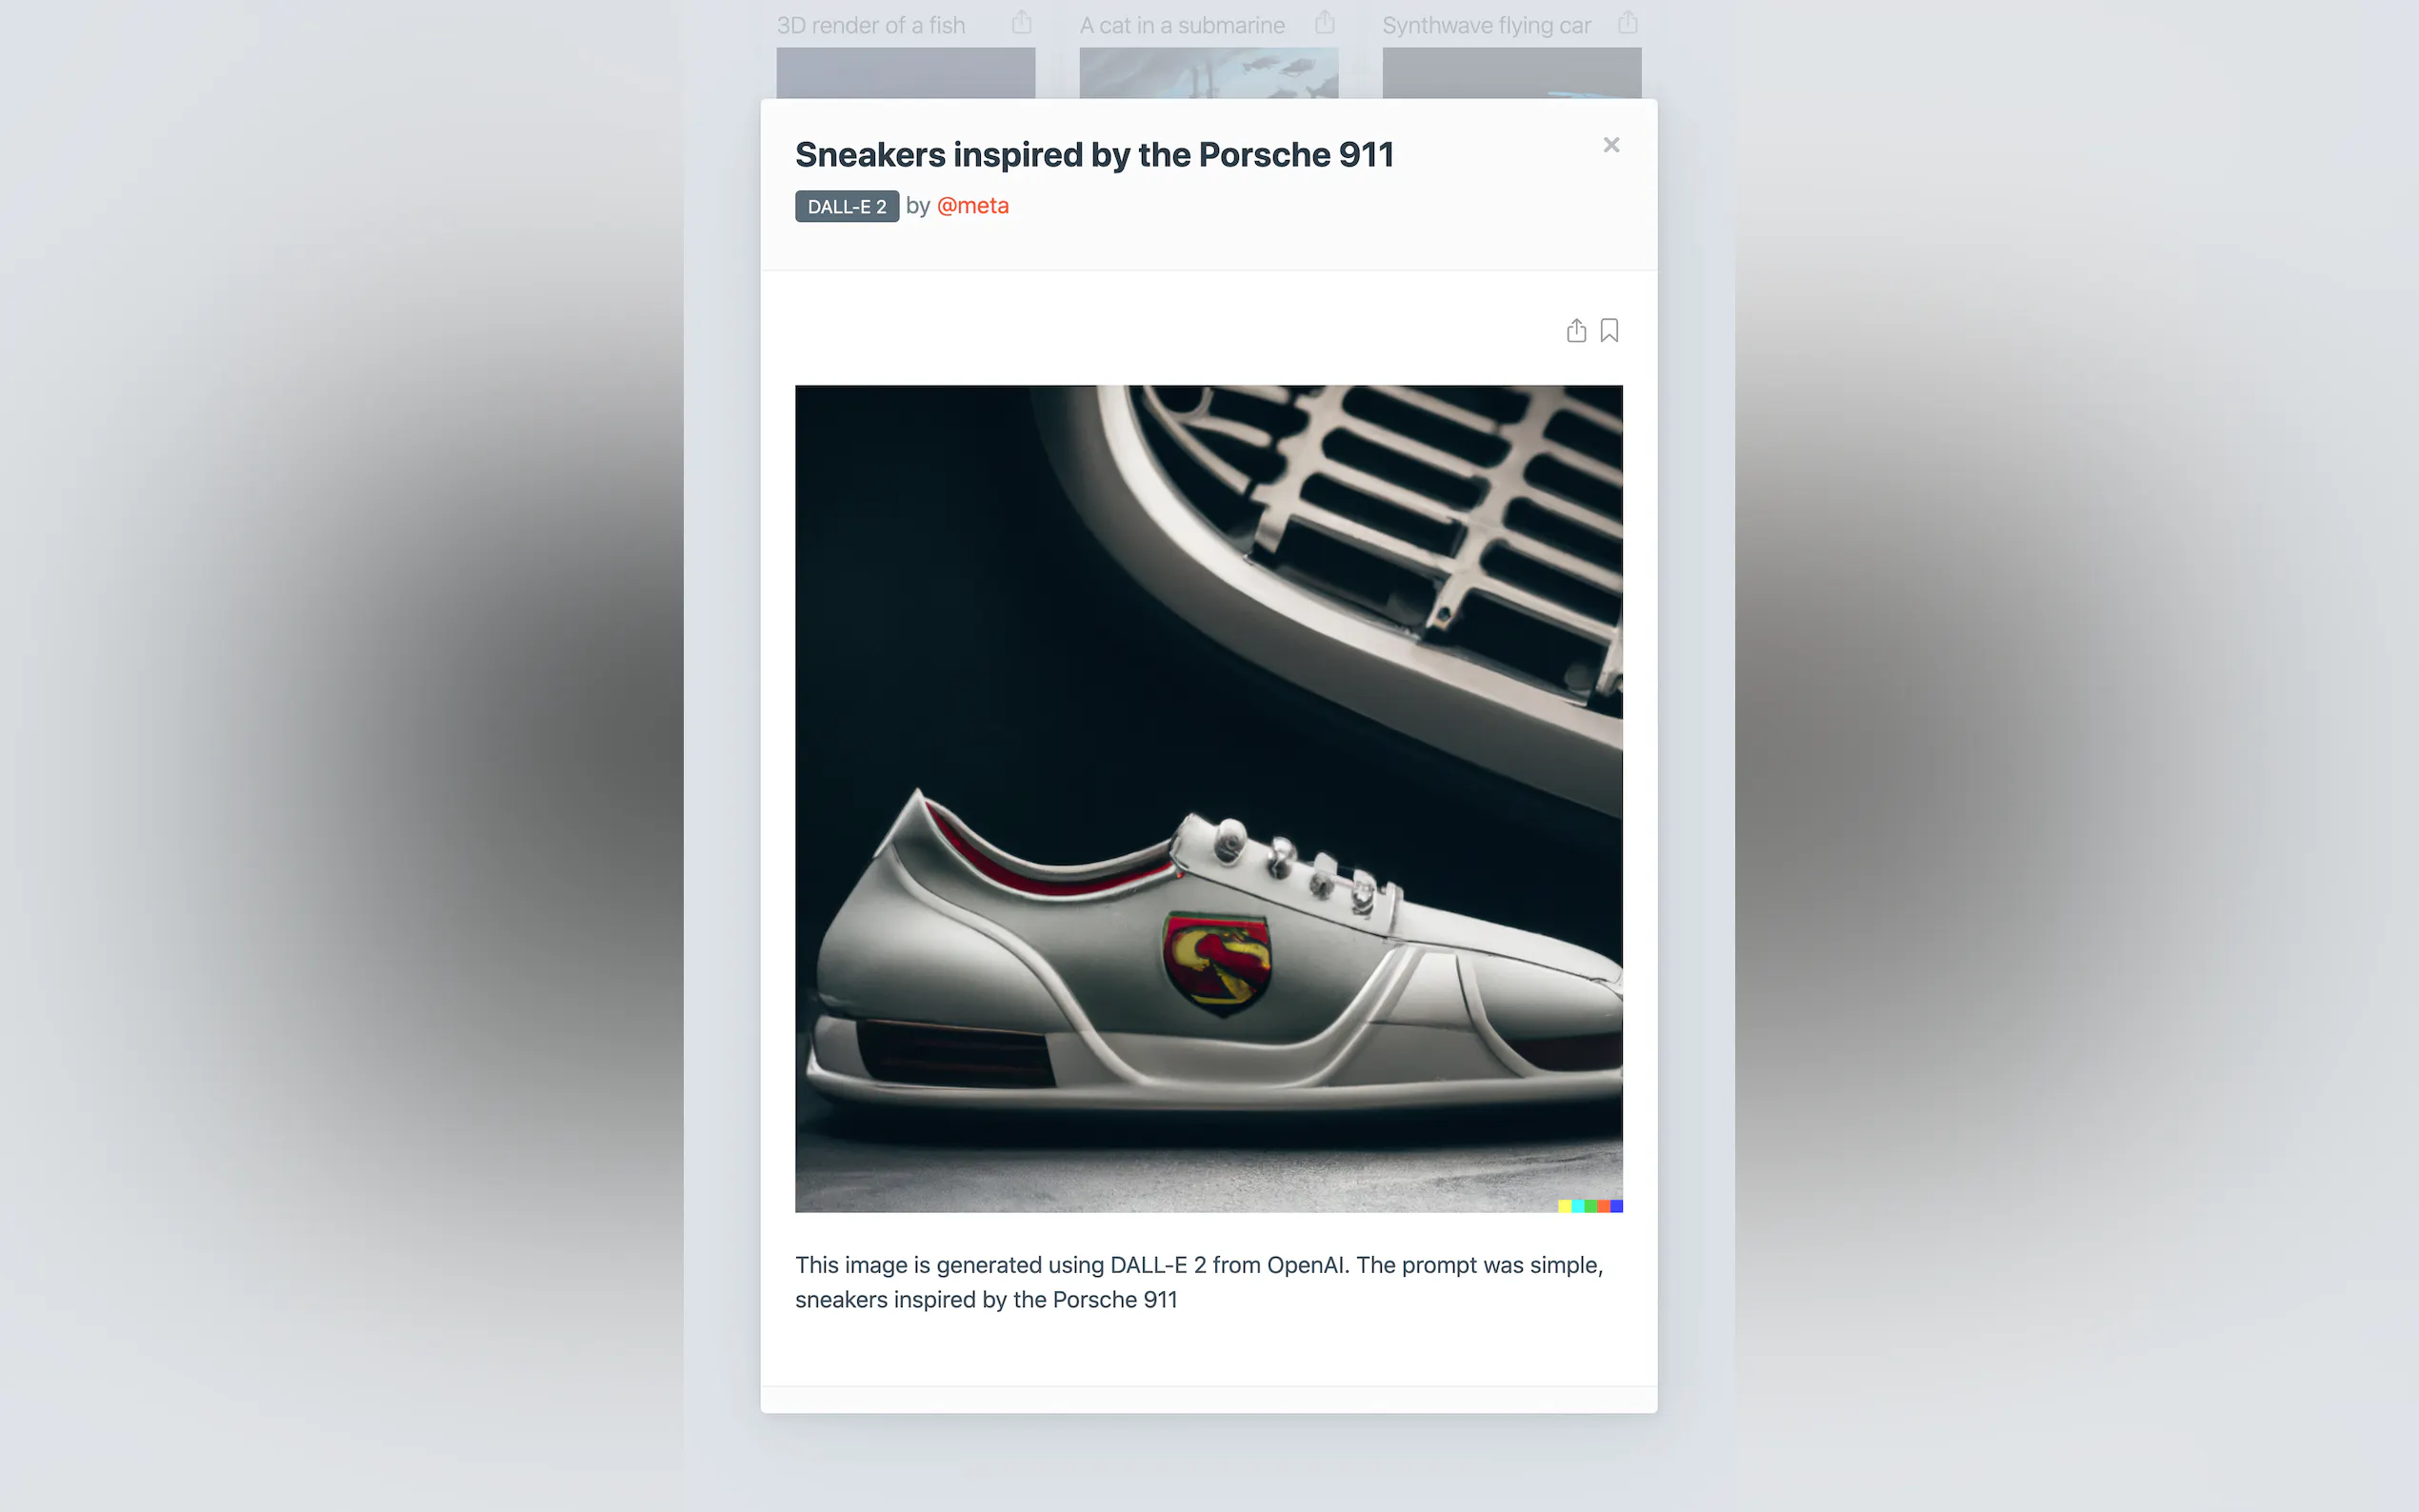Screen dimensions: 2419x1512
Task: Open the '3D render of a fish' thumbnail
Action: pyautogui.click(x=905, y=73)
